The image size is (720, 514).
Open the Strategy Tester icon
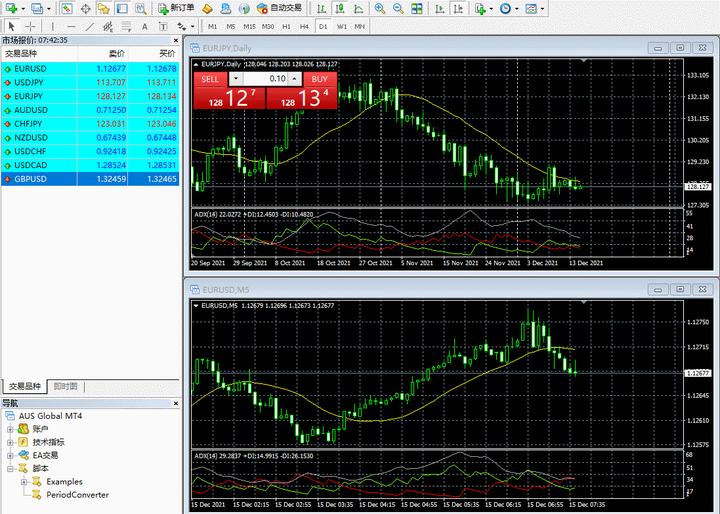(x=141, y=8)
